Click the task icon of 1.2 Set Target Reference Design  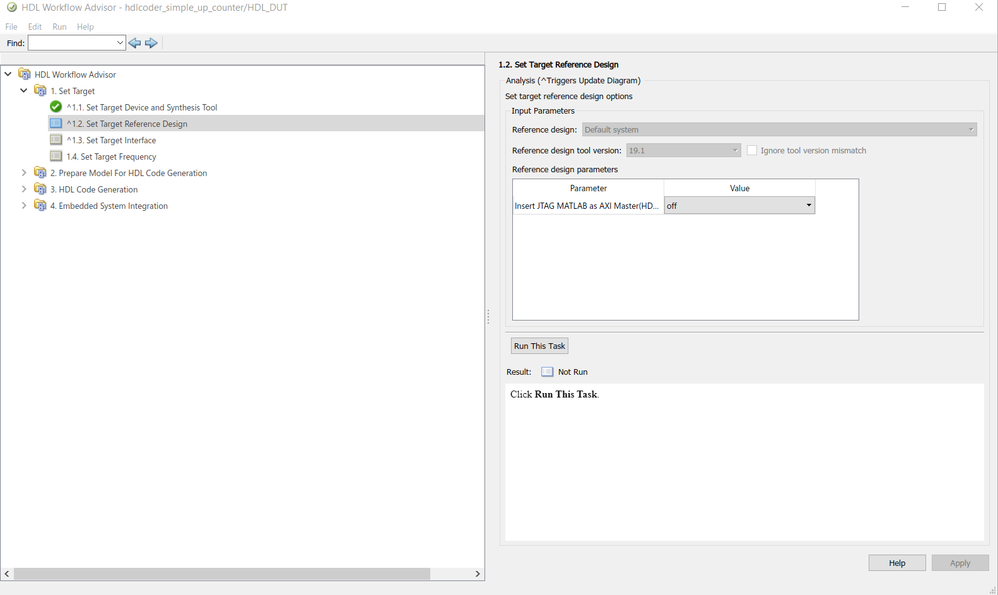(56, 123)
